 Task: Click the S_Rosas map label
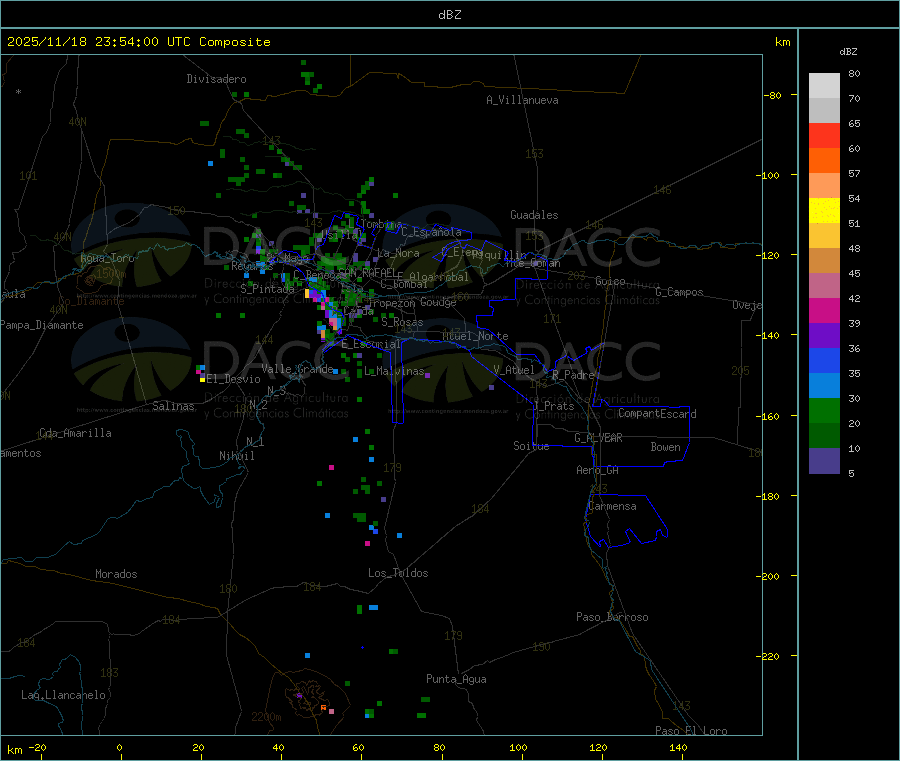tap(402, 323)
